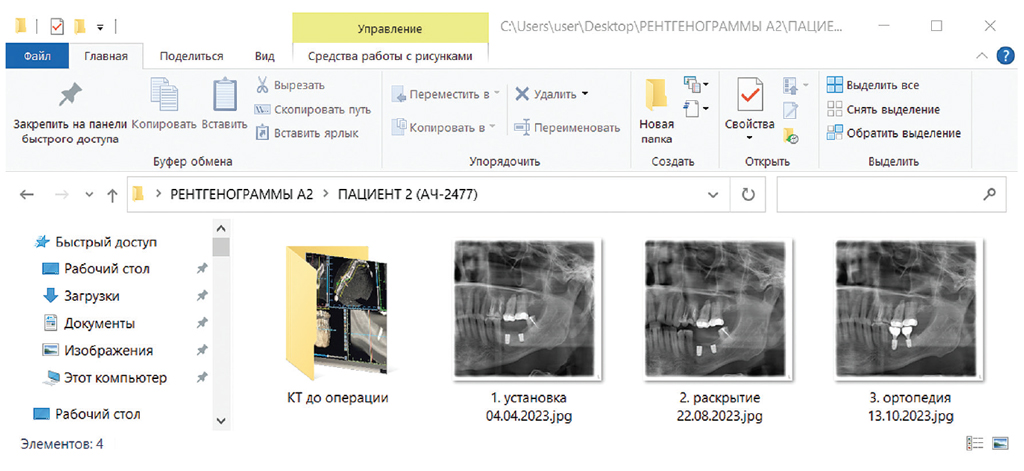Refresh the folder view
The height and width of the screenshot is (471, 1024).
[747, 194]
